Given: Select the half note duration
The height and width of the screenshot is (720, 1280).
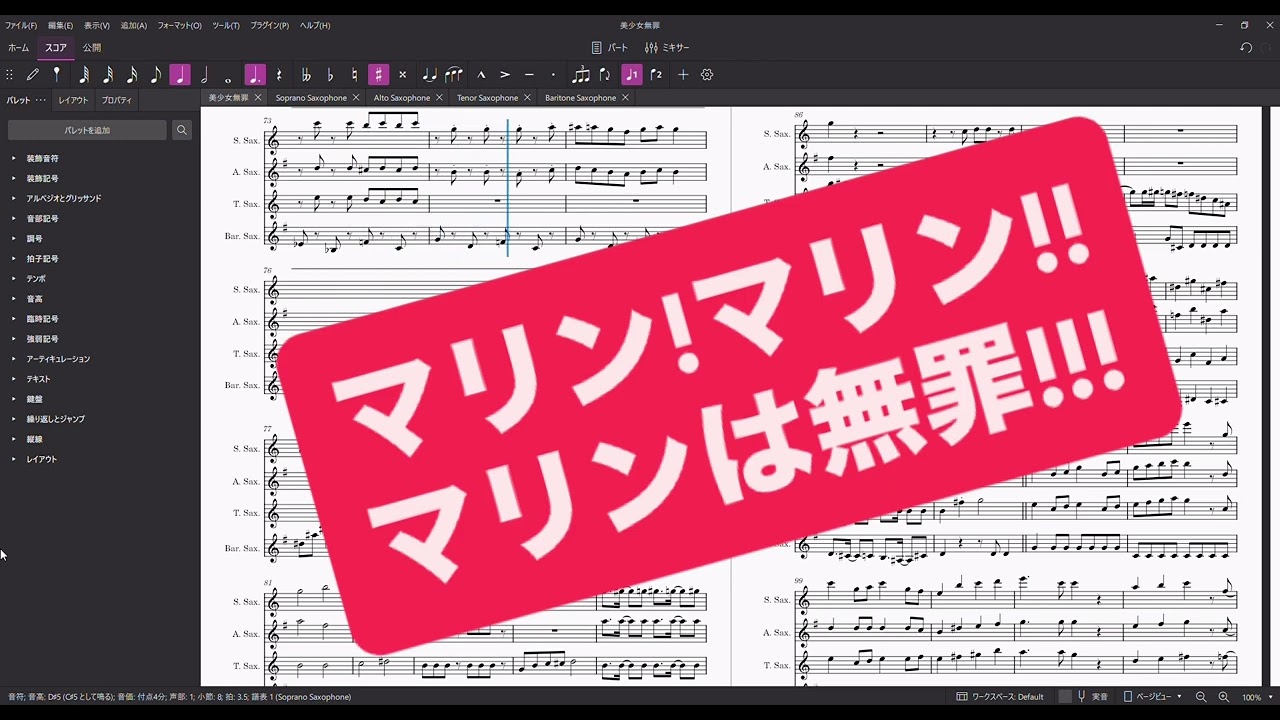Looking at the screenshot, I should [x=204, y=75].
